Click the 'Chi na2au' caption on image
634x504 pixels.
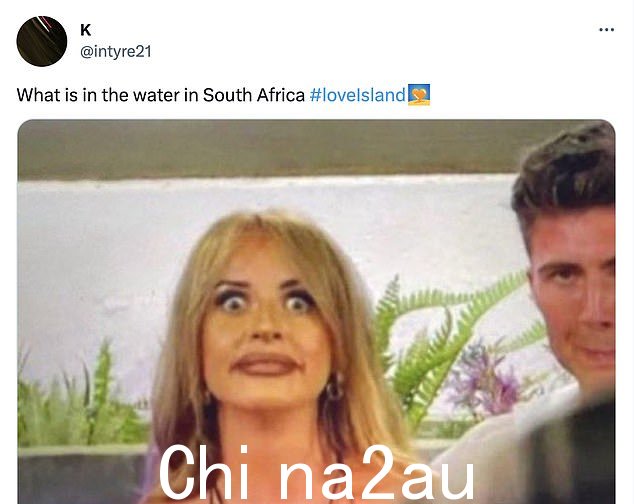click(x=316, y=473)
